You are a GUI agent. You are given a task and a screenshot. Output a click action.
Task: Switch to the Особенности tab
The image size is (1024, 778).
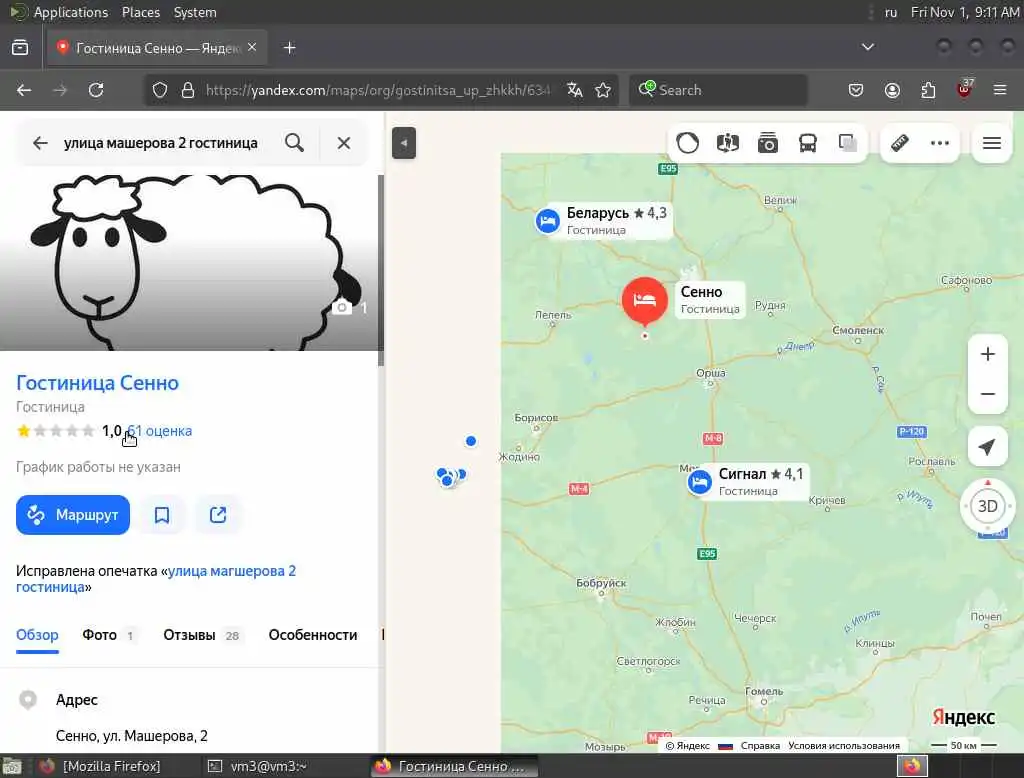pyautogui.click(x=313, y=635)
